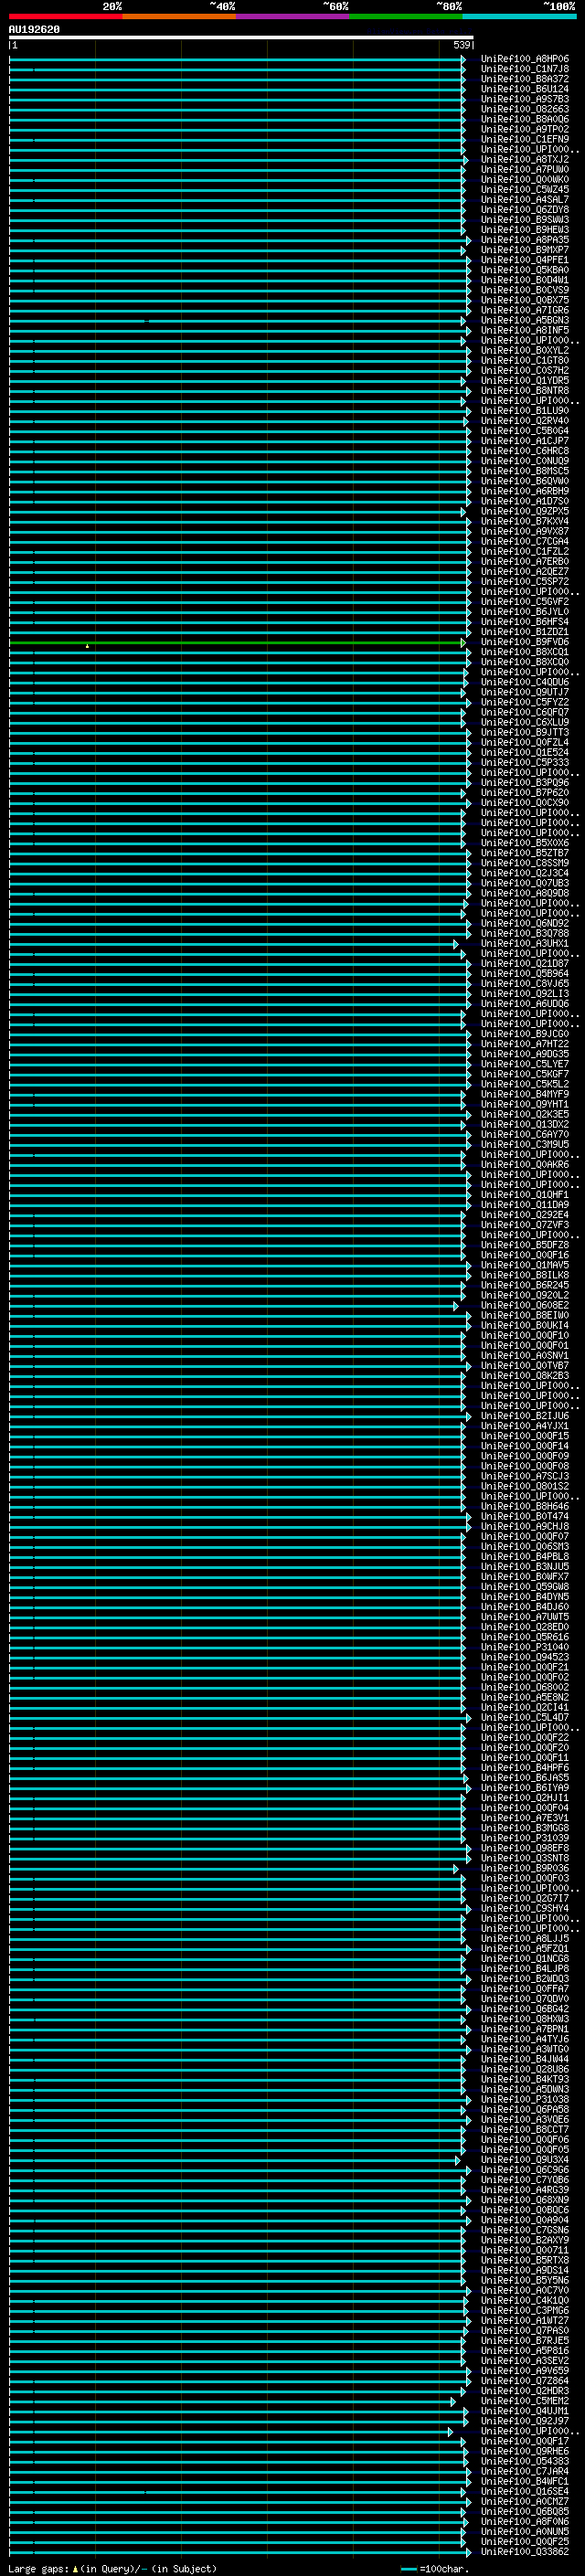
Task: Select the UniRef100_A8INF5 label
Action: (x=525, y=330)
